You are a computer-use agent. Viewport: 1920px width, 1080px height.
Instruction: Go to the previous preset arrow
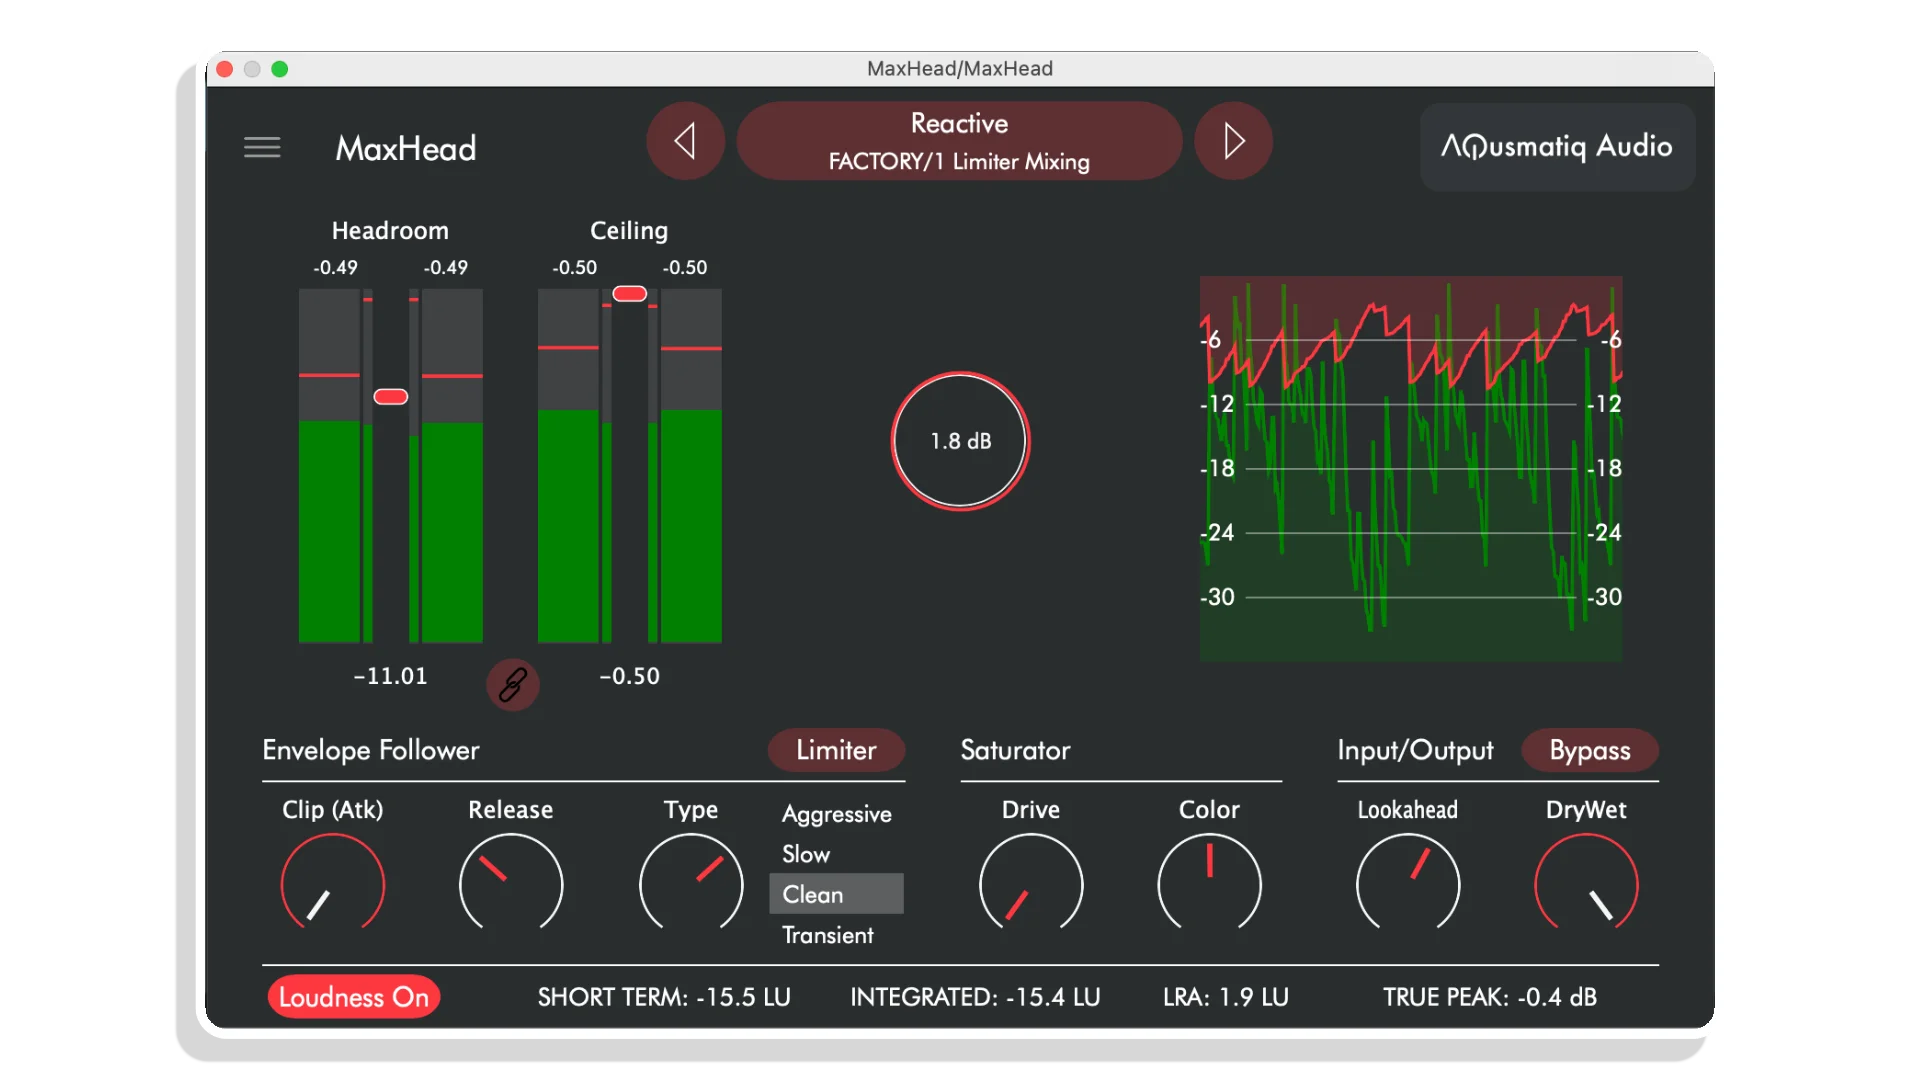point(686,141)
